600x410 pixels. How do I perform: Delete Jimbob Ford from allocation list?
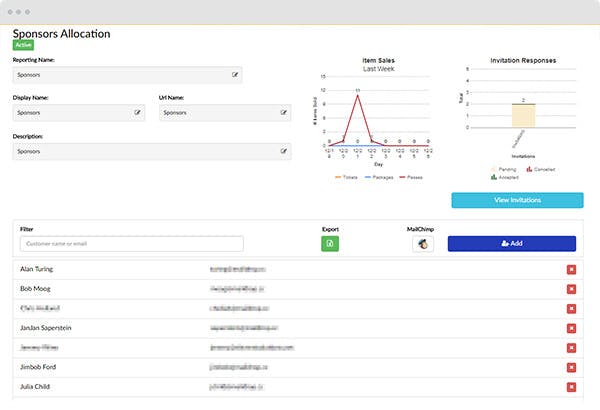[x=571, y=368]
